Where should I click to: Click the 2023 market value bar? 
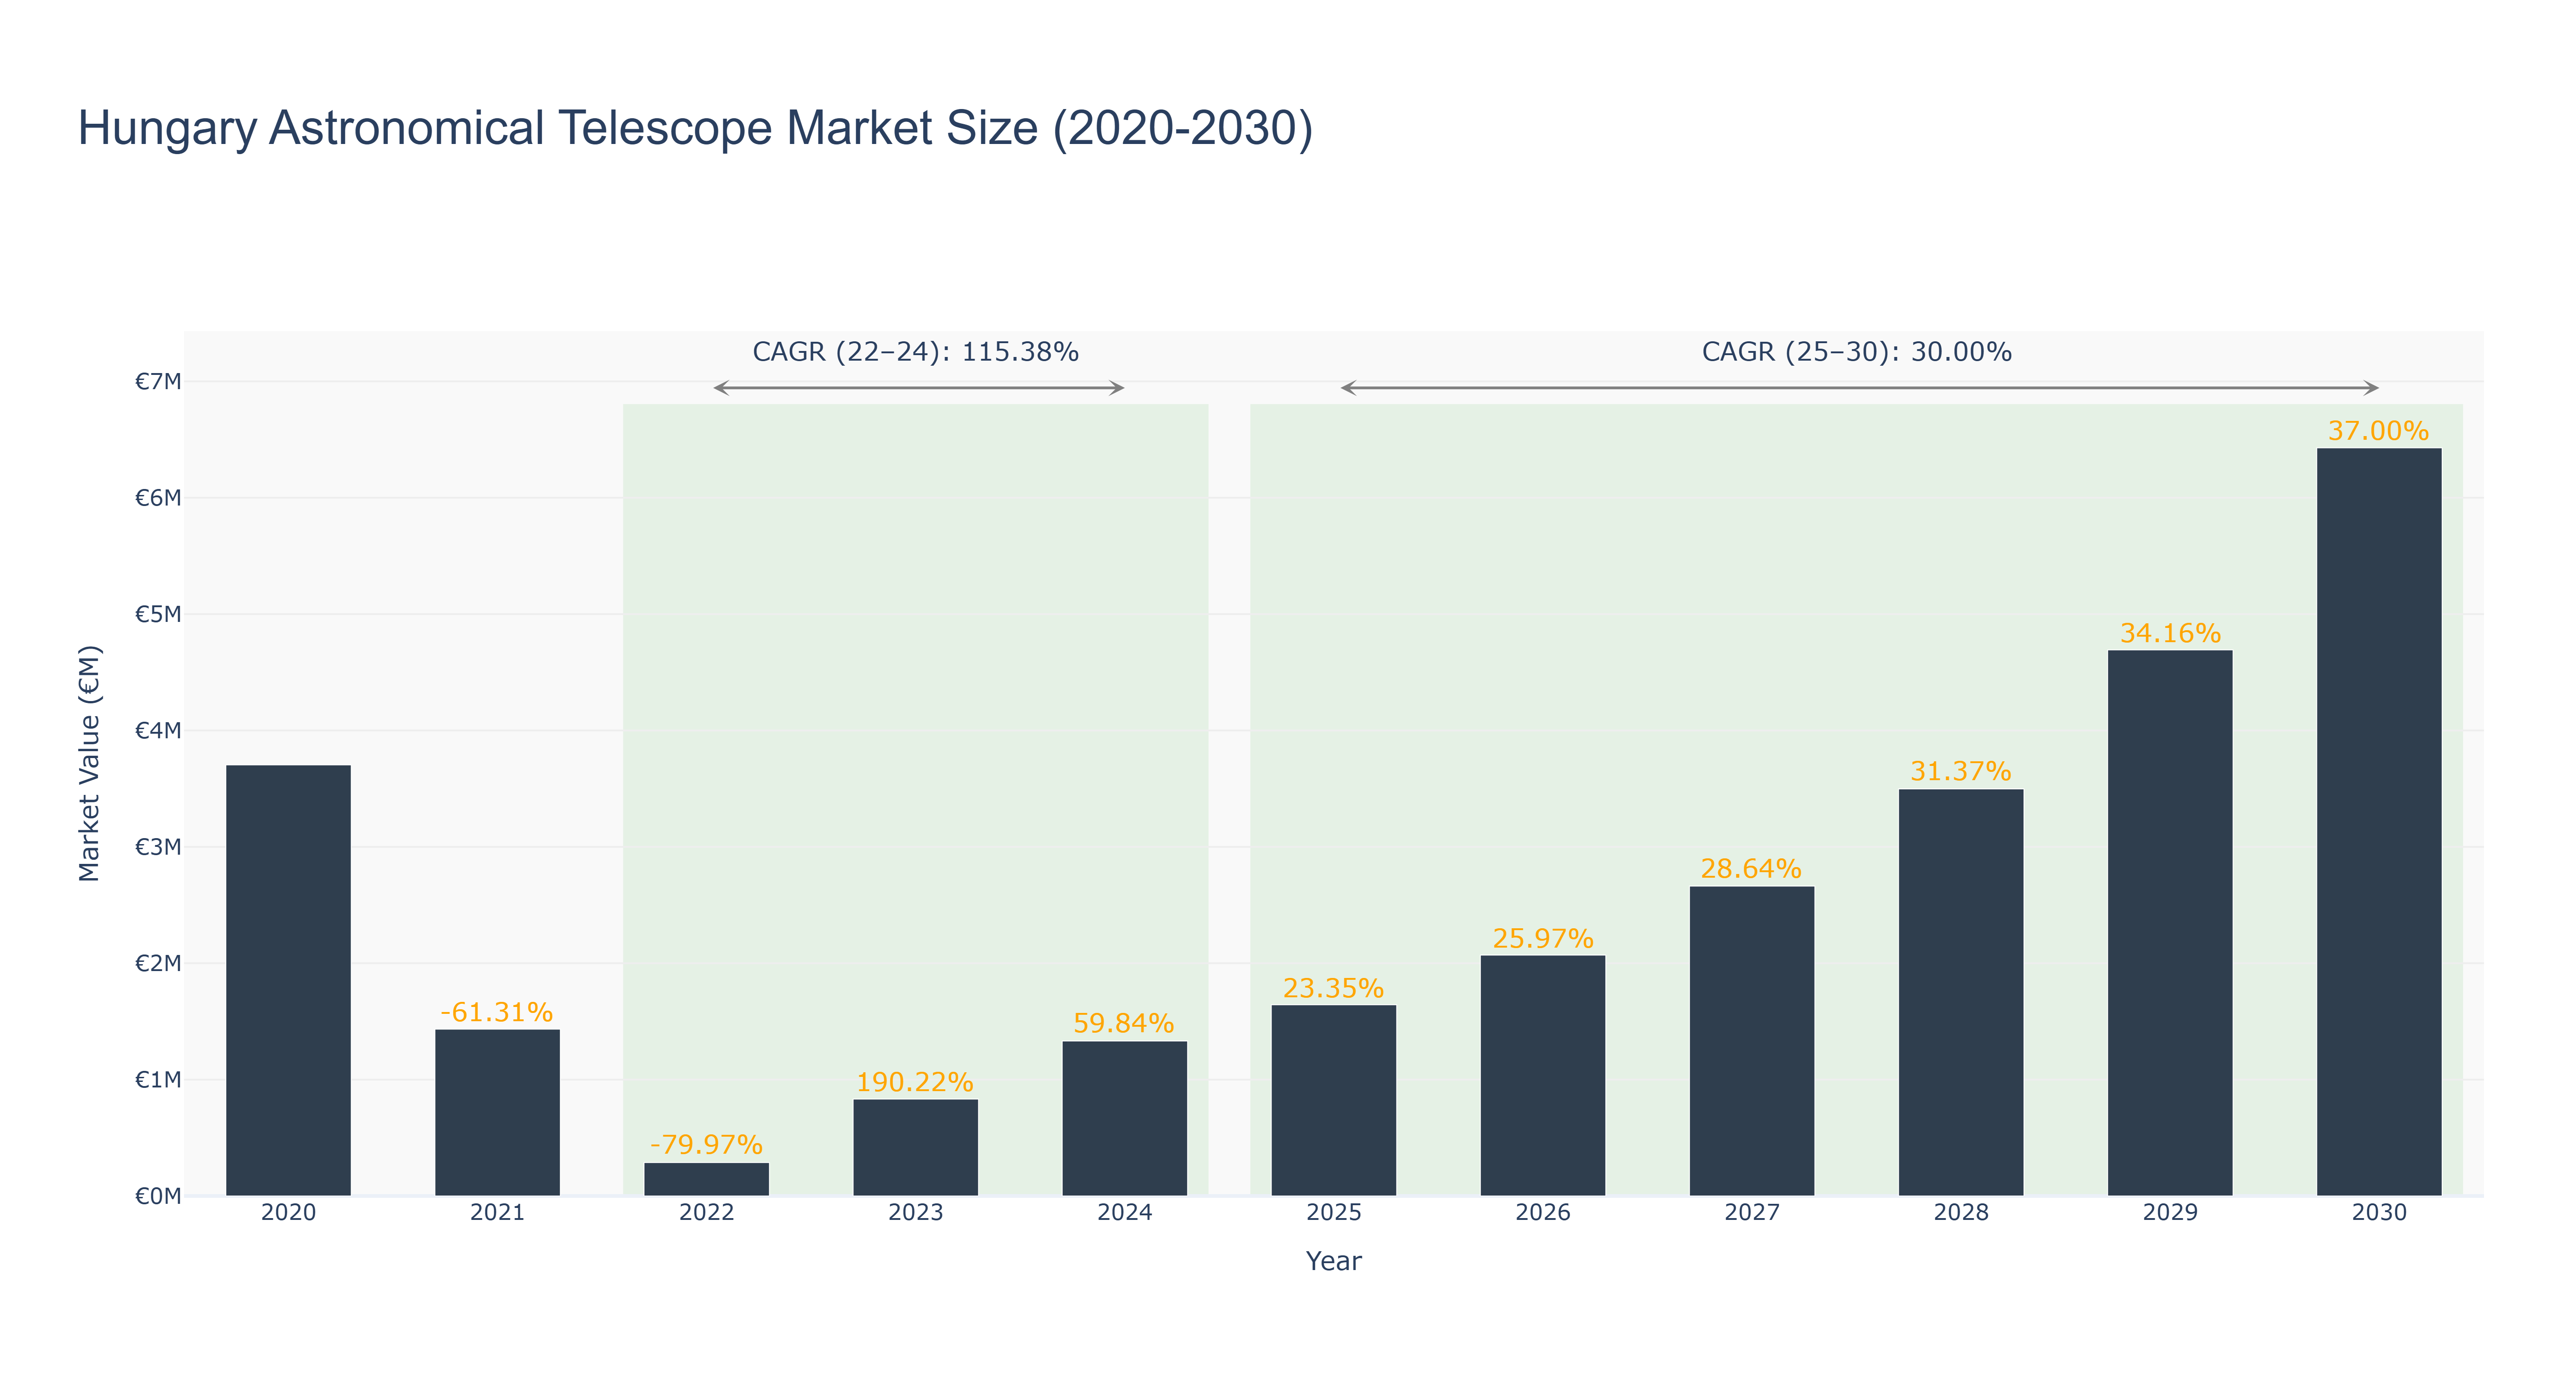pyautogui.click(x=915, y=1148)
